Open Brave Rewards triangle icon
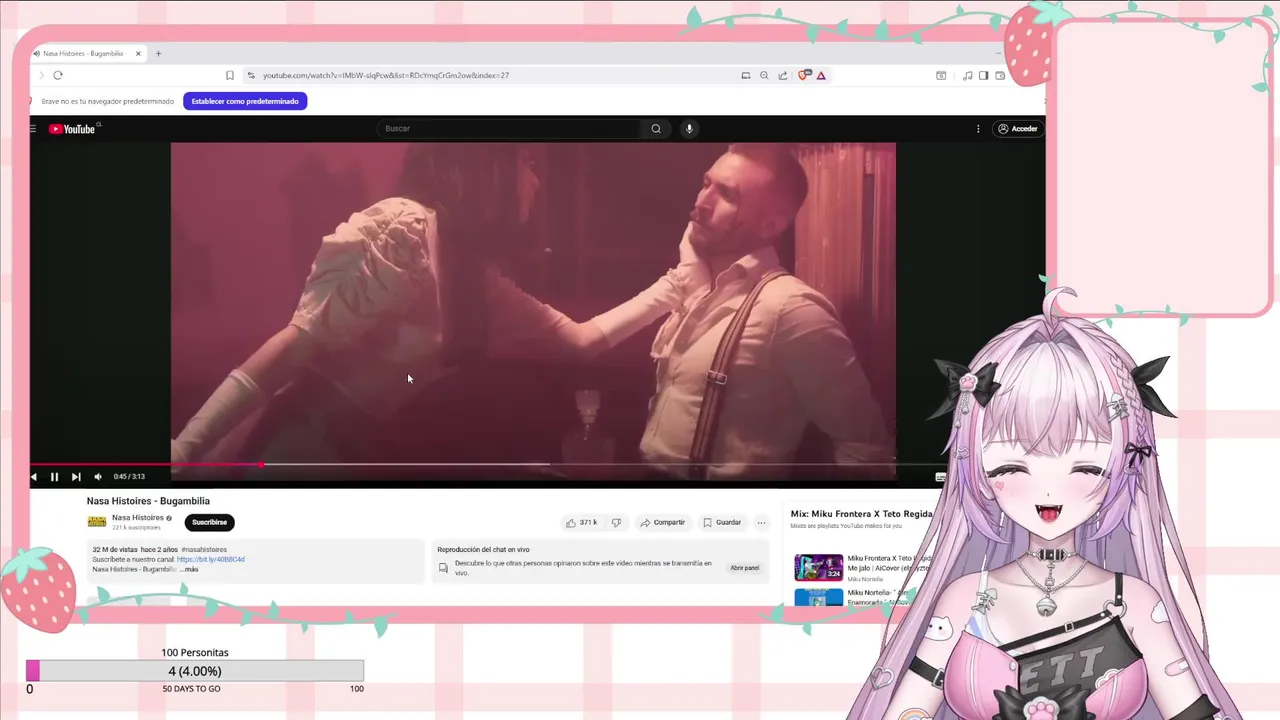Screen dimensions: 1280x720 [821, 75]
